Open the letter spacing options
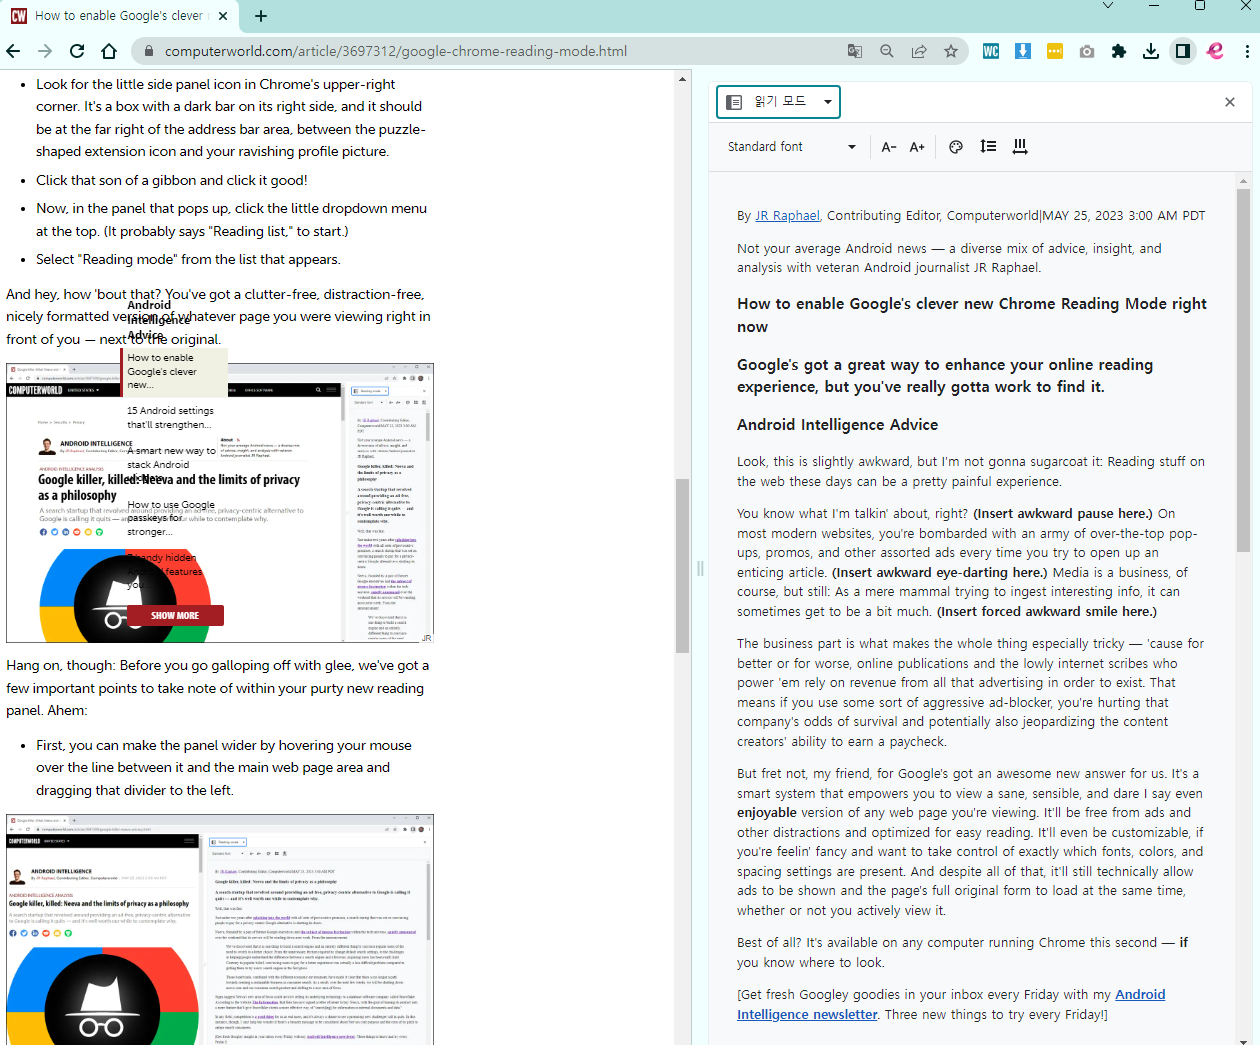This screenshot has width=1260, height=1045. coord(1020,147)
